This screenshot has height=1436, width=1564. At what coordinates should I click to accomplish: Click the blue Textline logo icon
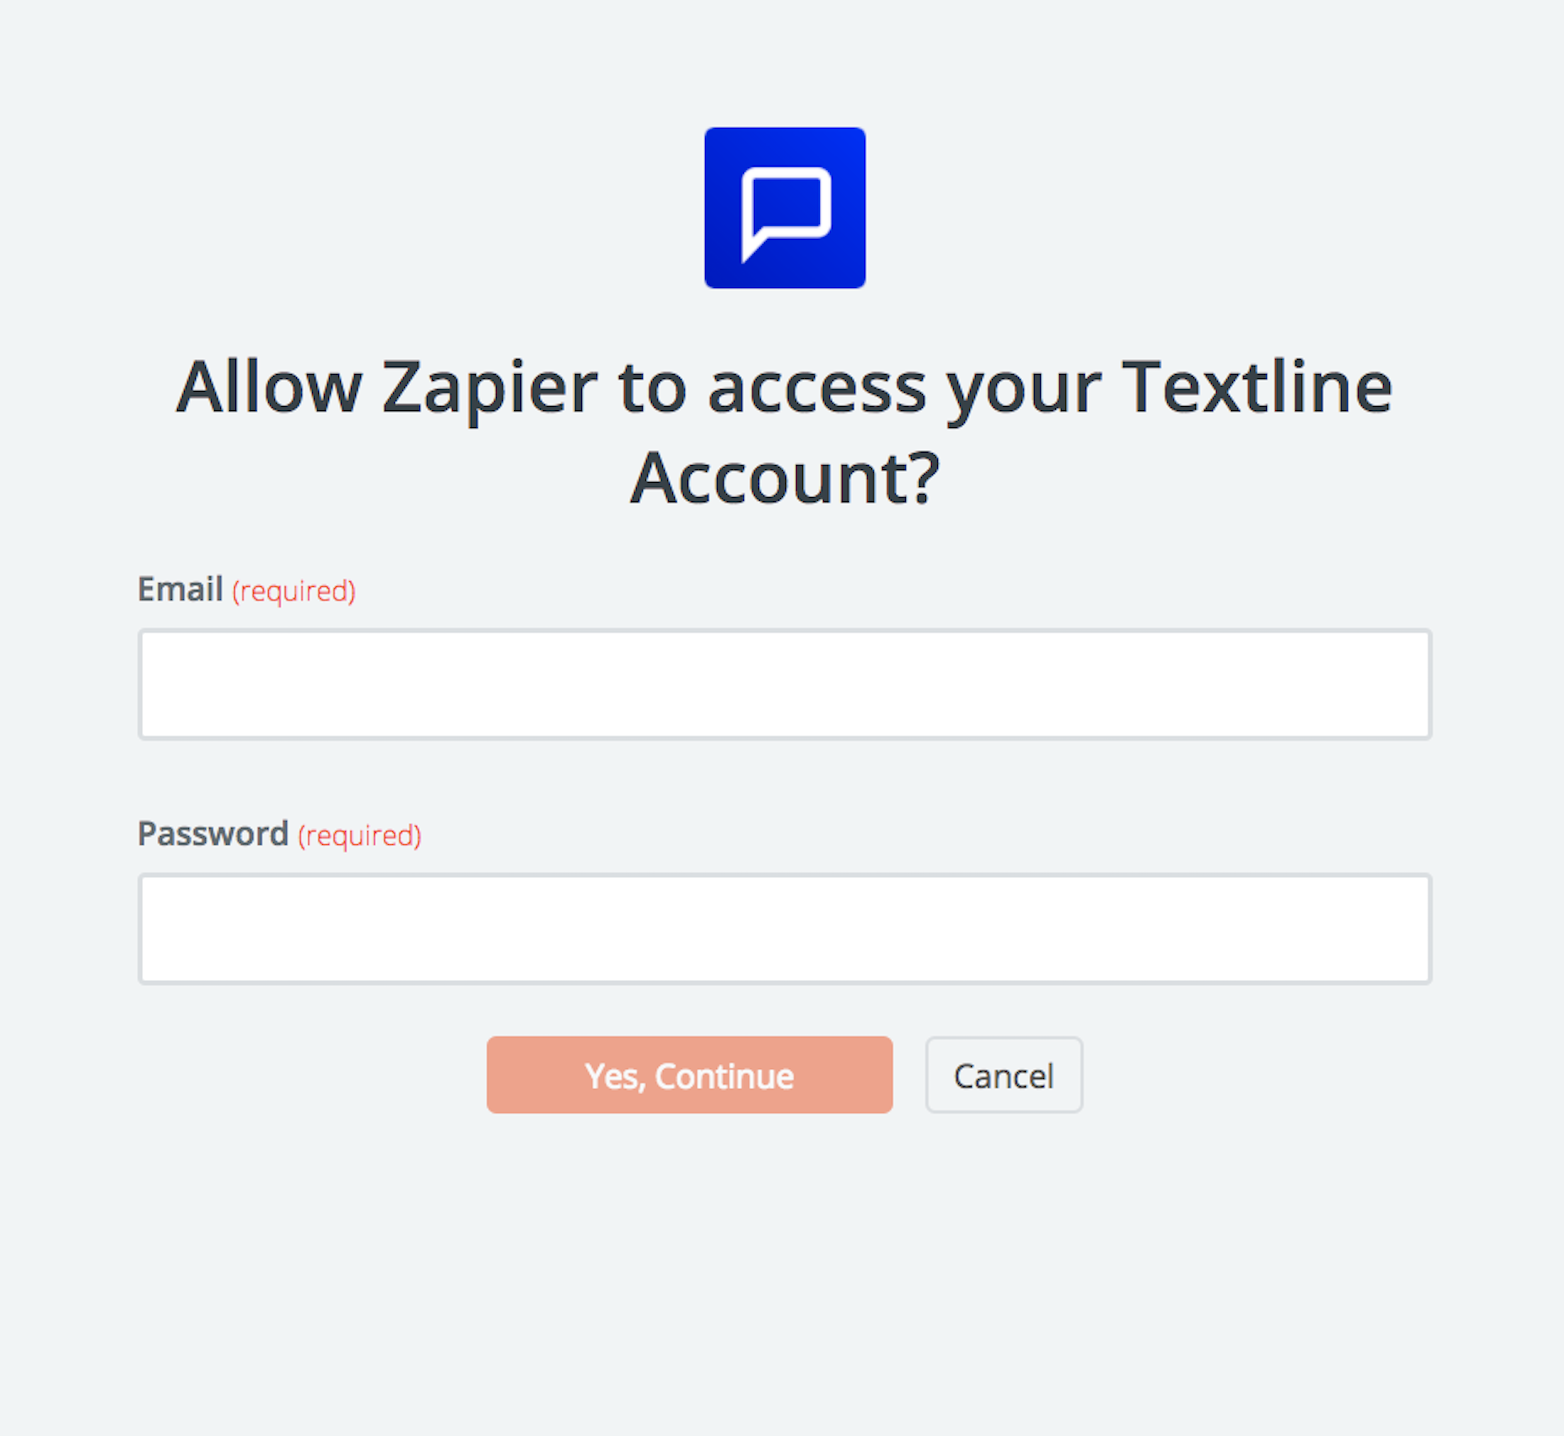coord(785,208)
